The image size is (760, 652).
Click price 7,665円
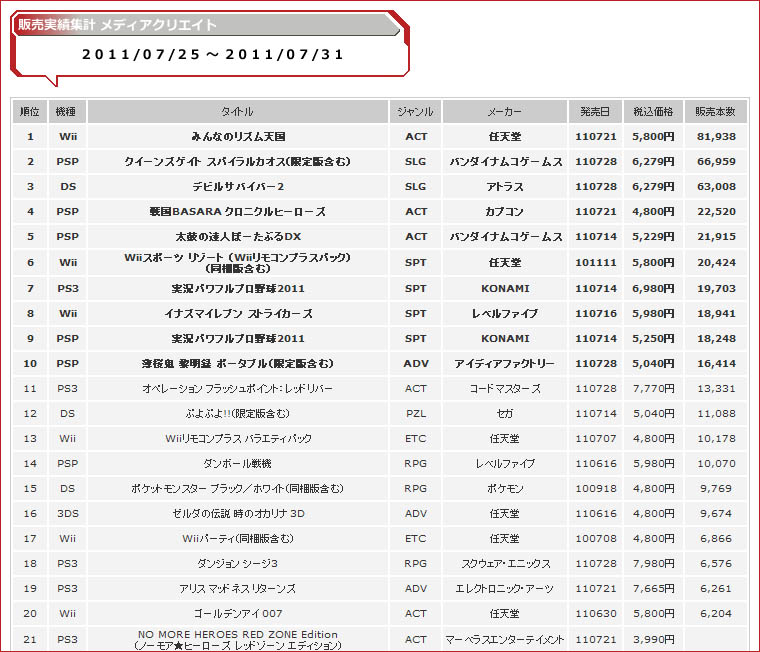click(653, 588)
